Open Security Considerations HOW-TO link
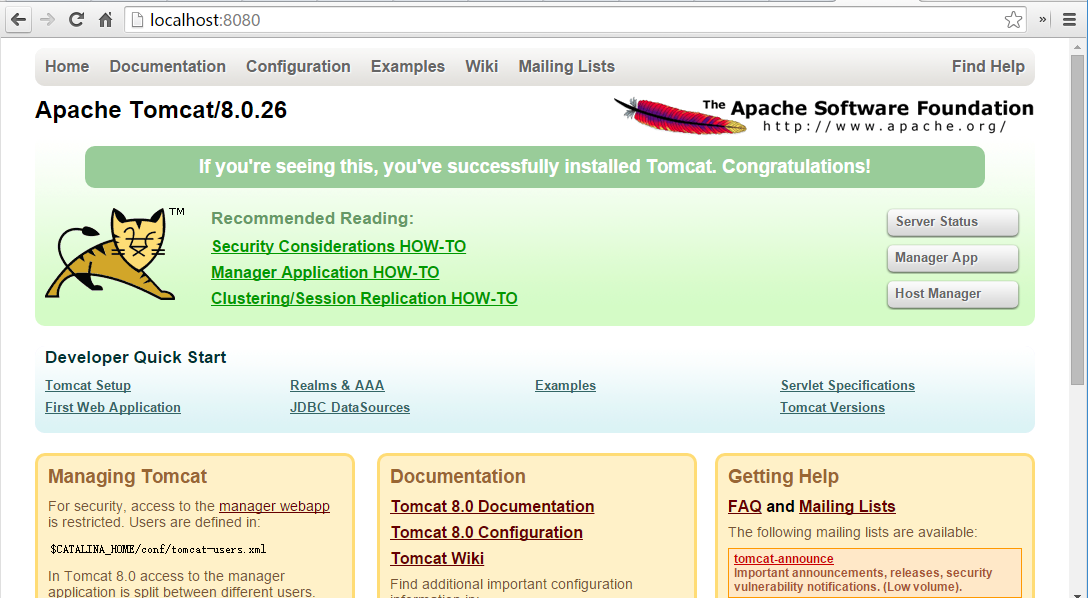Viewport: 1088px width, 598px height. (x=339, y=246)
